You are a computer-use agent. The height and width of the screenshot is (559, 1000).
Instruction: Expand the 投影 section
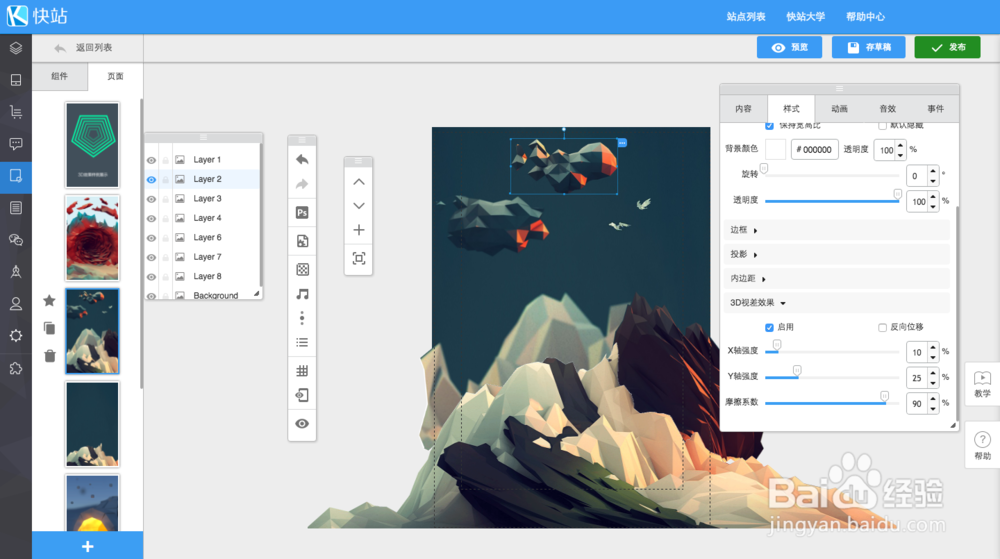point(836,254)
